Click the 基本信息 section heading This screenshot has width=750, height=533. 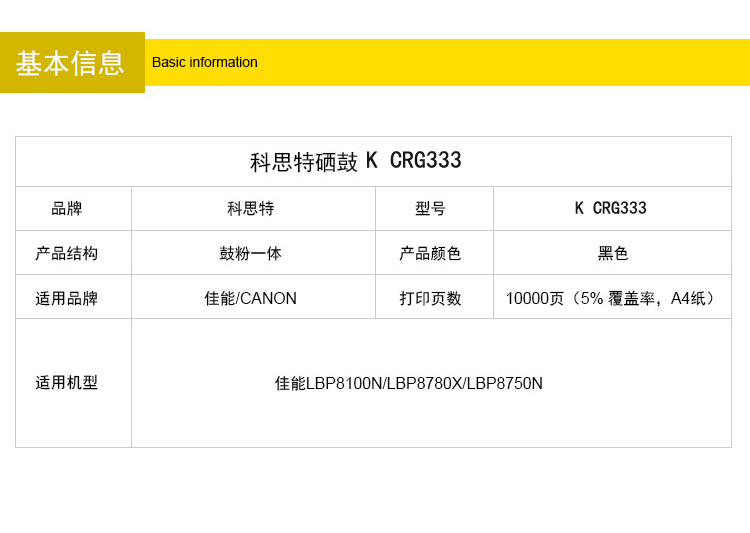[70, 62]
